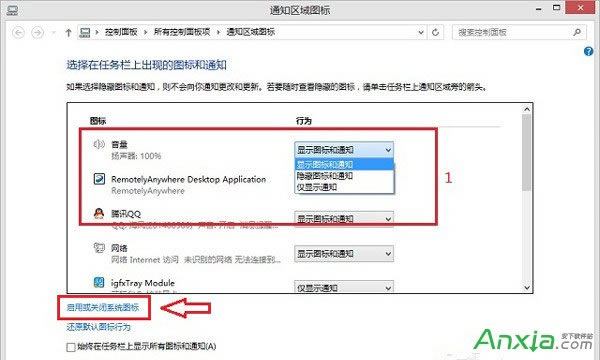Click the search magnifier icon
Image resolution: width=600 pixels, height=360 pixels.
pyautogui.click(x=577, y=32)
